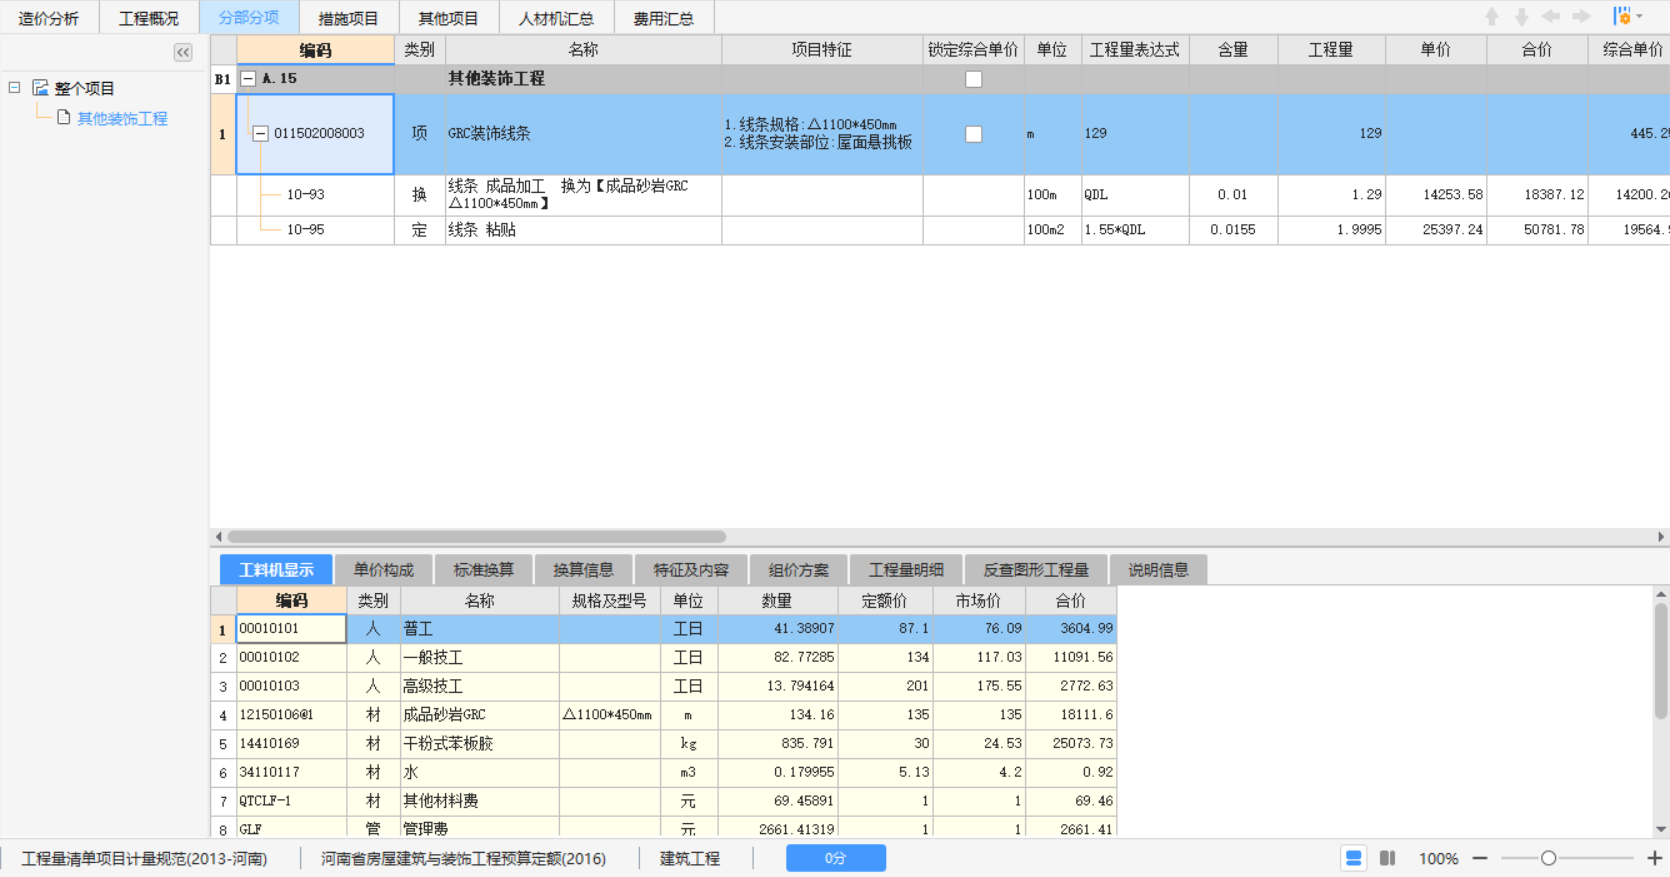Click the GRC装饰线条 name cell
This screenshot has height=877, width=1670.
click(583, 134)
